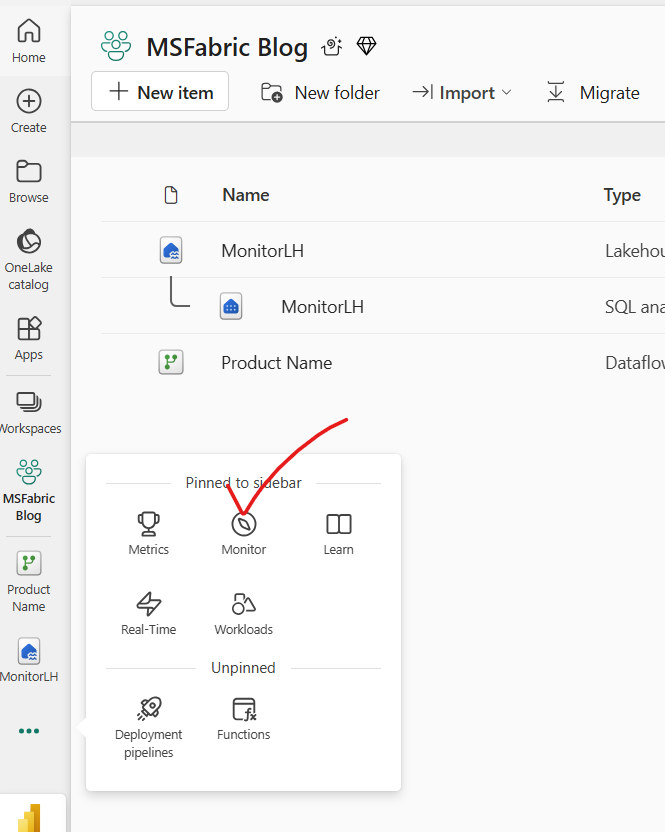
Task: Open the Create page from sidebar
Action: (x=29, y=111)
